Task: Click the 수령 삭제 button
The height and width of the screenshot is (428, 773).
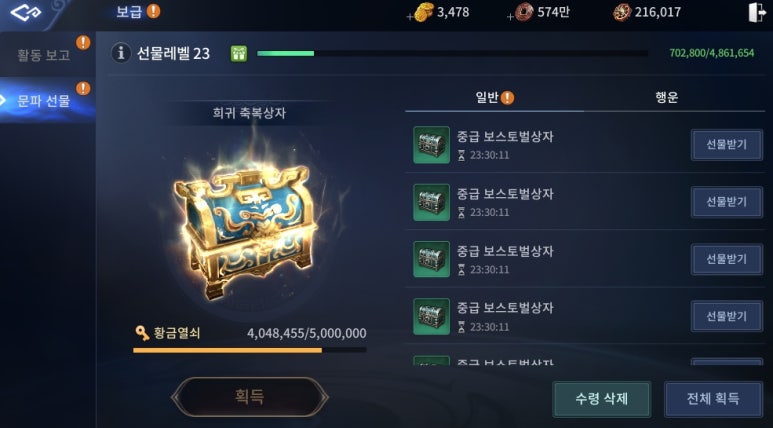Action: click(601, 398)
